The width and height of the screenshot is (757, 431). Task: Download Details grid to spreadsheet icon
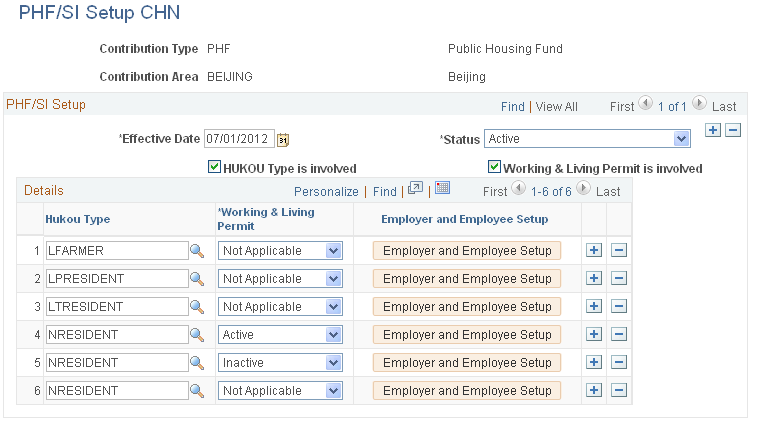point(442,188)
